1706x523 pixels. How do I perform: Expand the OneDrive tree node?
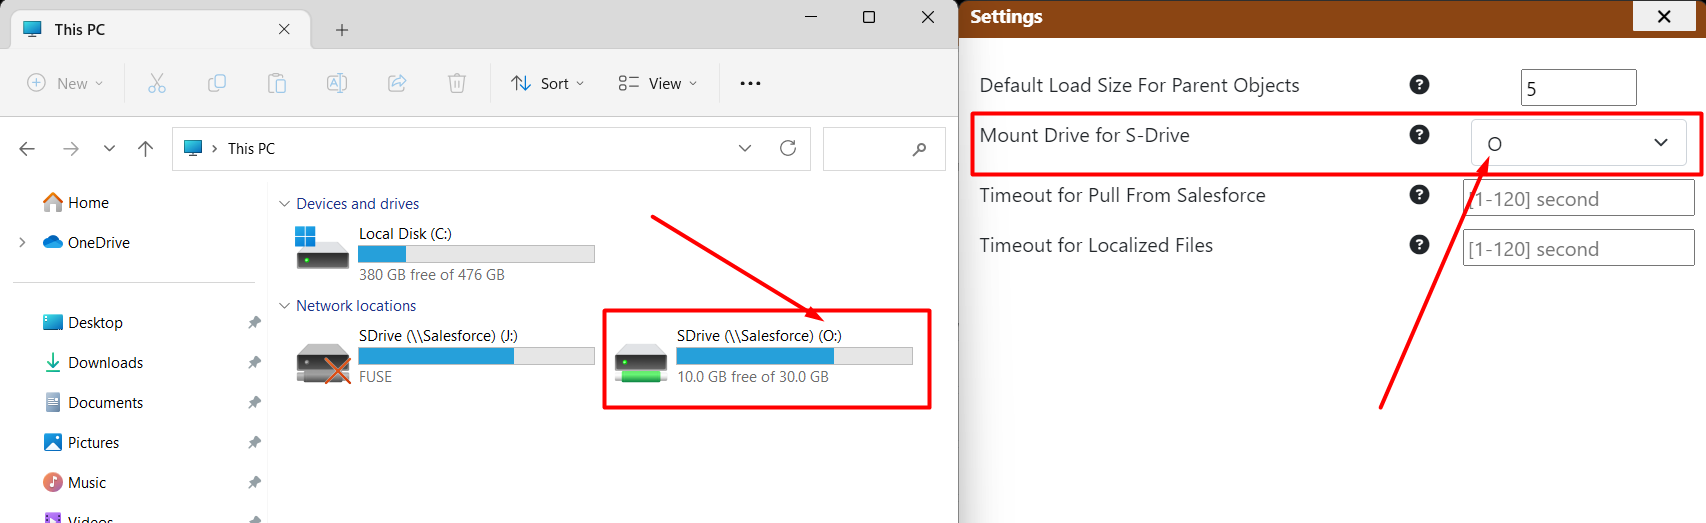[22, 242]
